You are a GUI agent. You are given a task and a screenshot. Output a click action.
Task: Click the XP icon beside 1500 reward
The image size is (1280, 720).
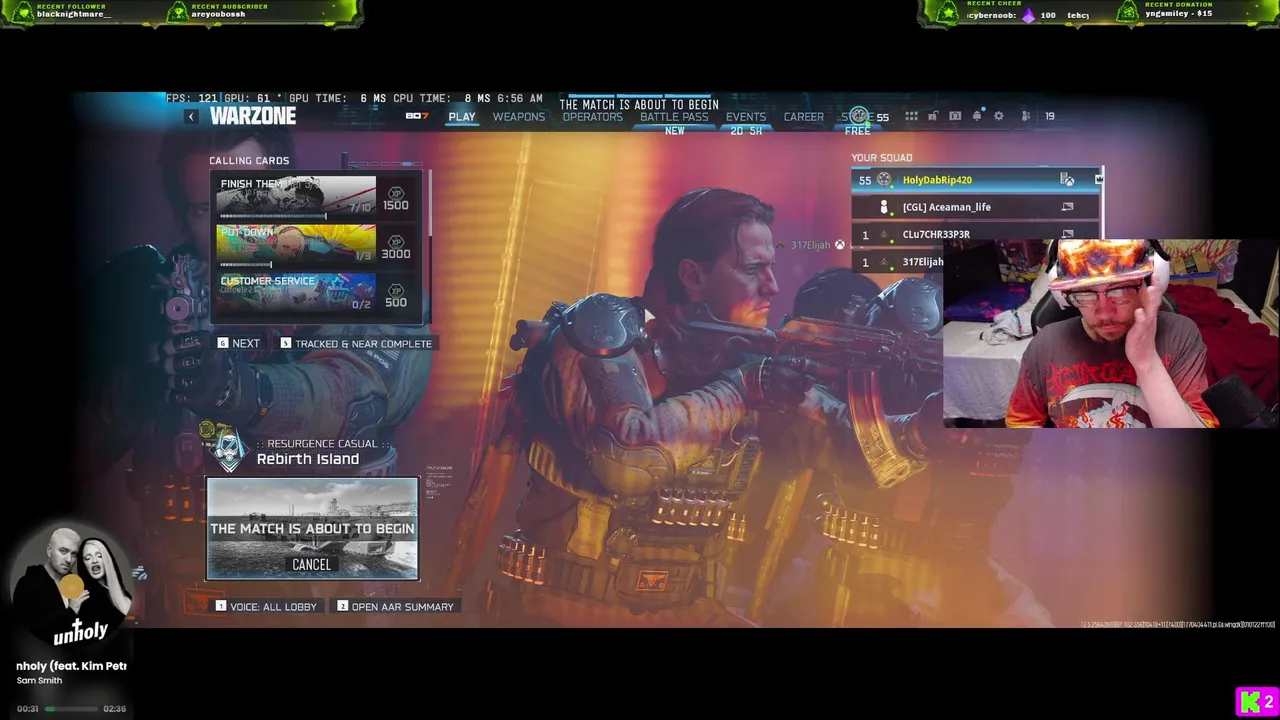click(x=396, y=192)
